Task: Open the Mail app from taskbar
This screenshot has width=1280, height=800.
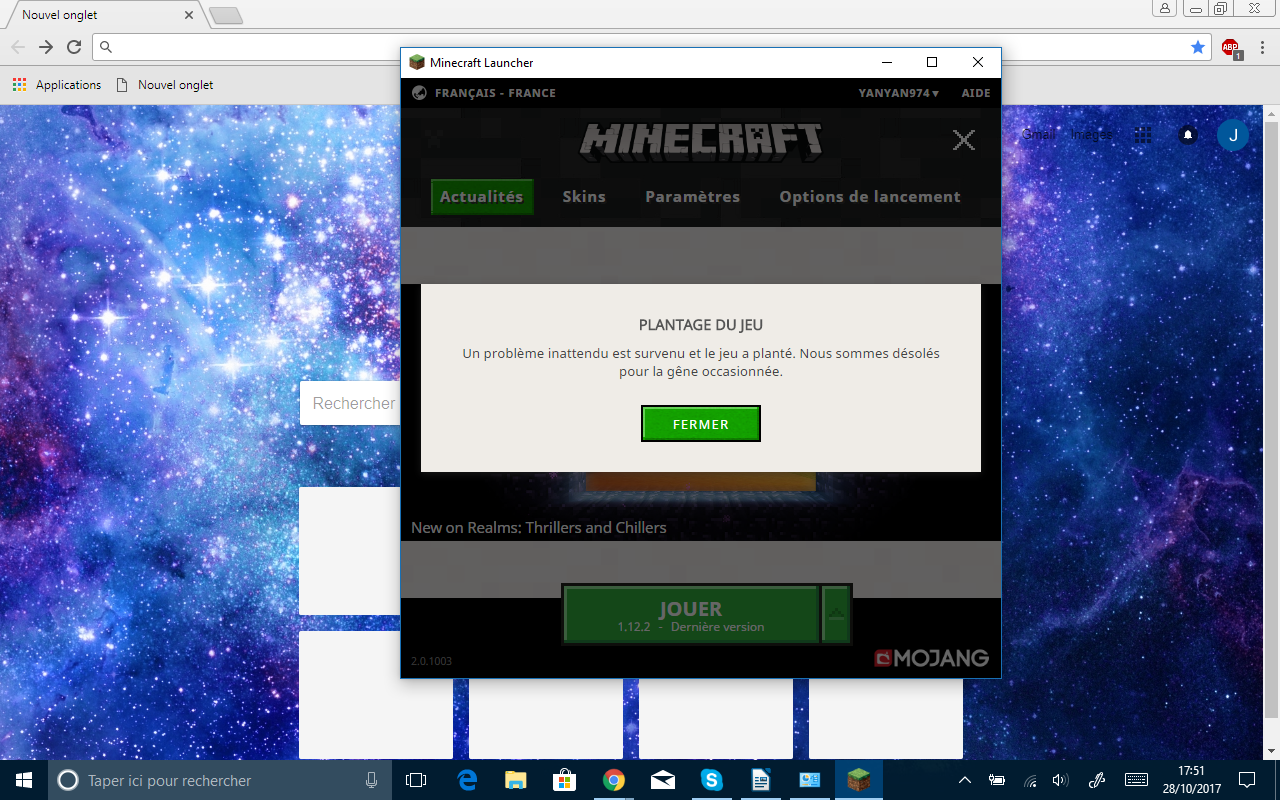Action: 663,780
